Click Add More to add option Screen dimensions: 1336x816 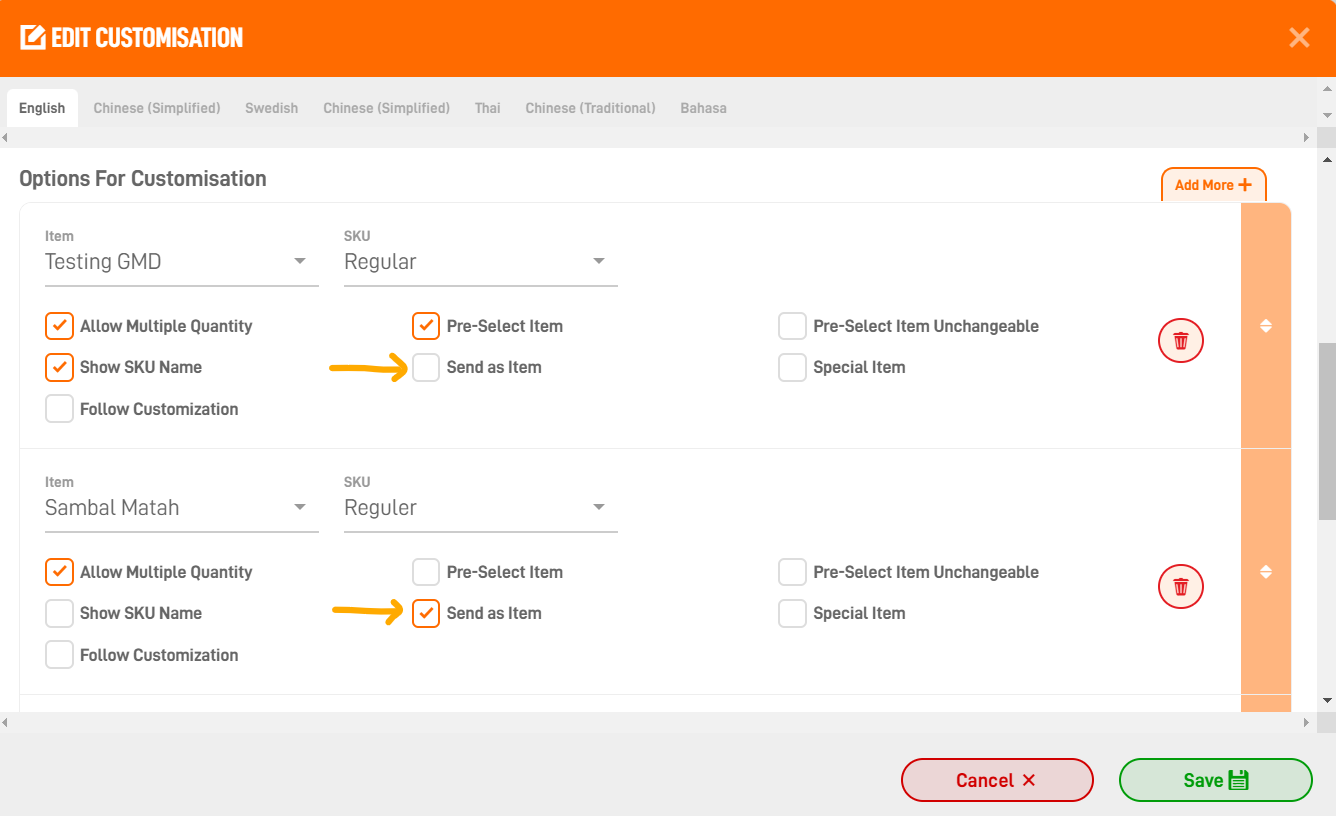tap(1213, 185)
